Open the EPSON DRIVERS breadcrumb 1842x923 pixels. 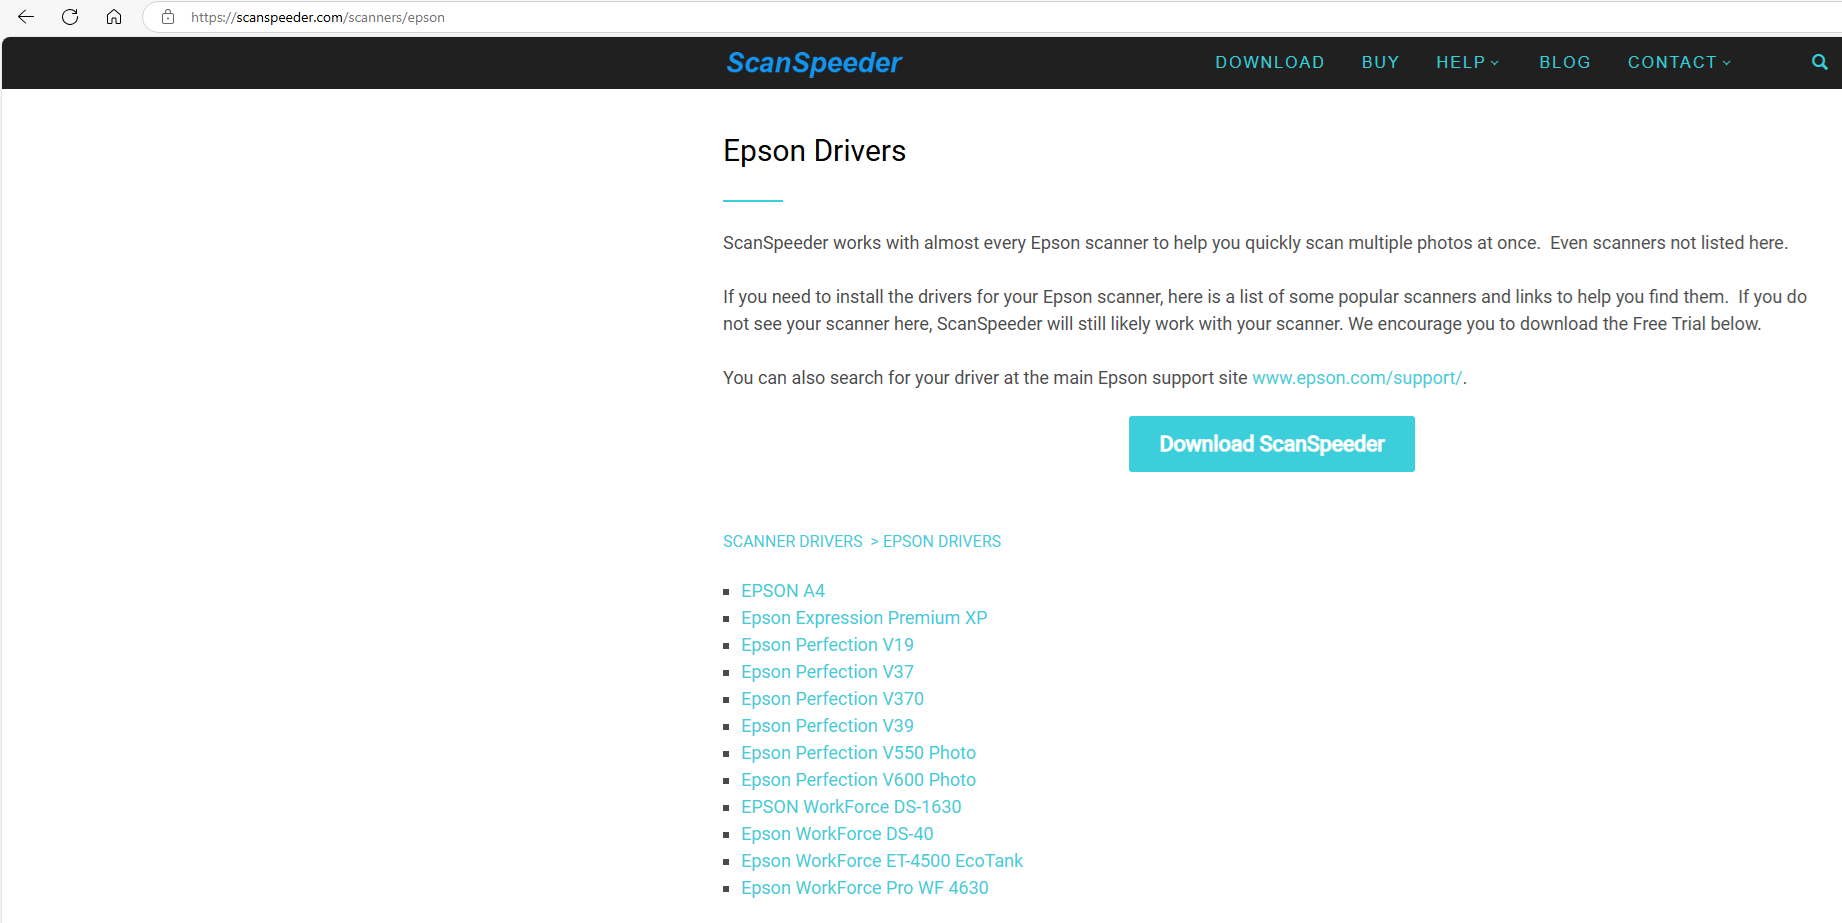pos(942,541)
